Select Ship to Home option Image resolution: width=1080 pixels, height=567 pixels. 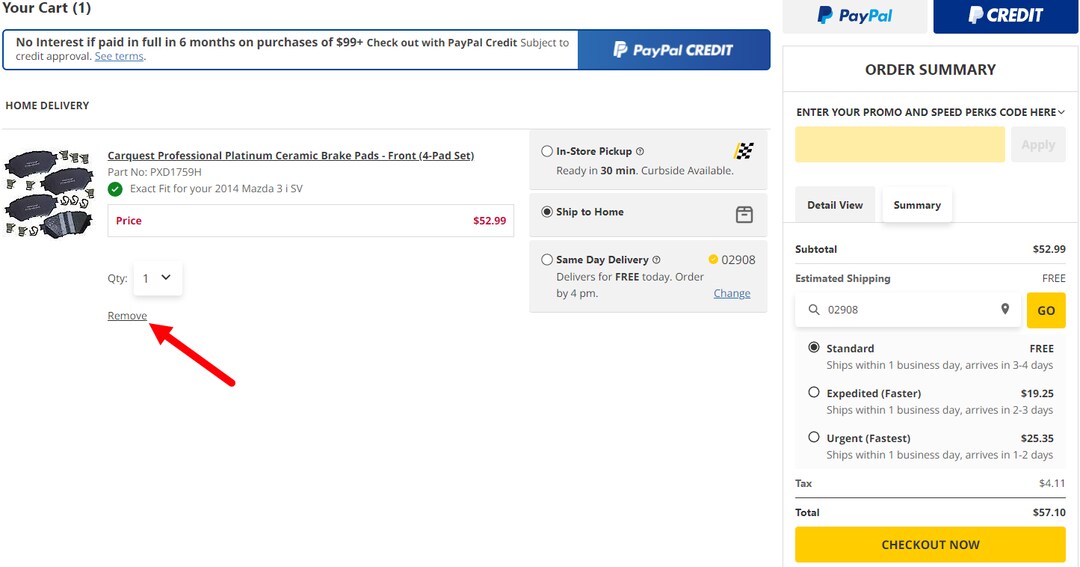(547, 212)
